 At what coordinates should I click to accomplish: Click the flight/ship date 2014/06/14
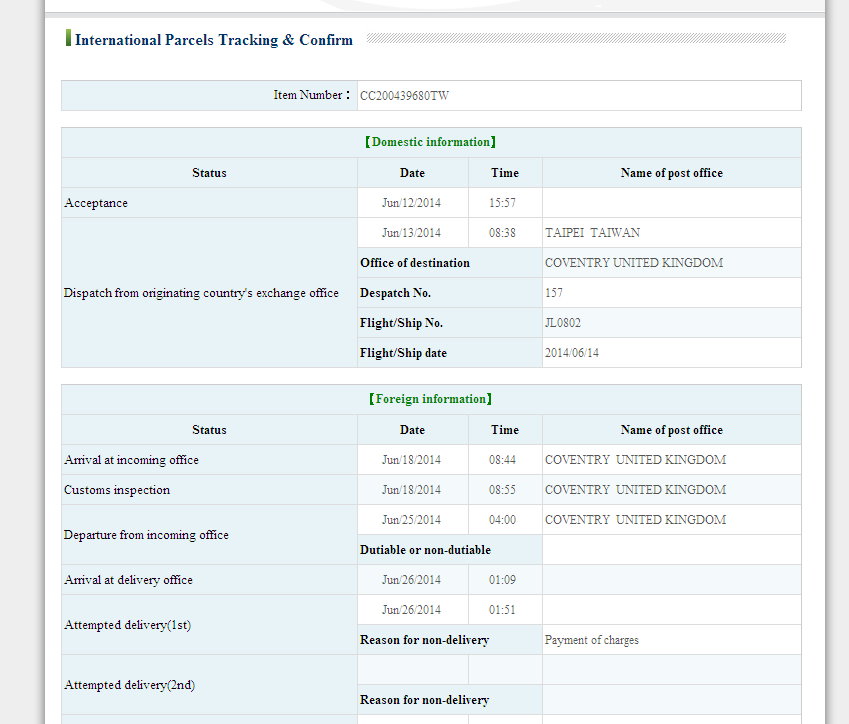point(572,353)
